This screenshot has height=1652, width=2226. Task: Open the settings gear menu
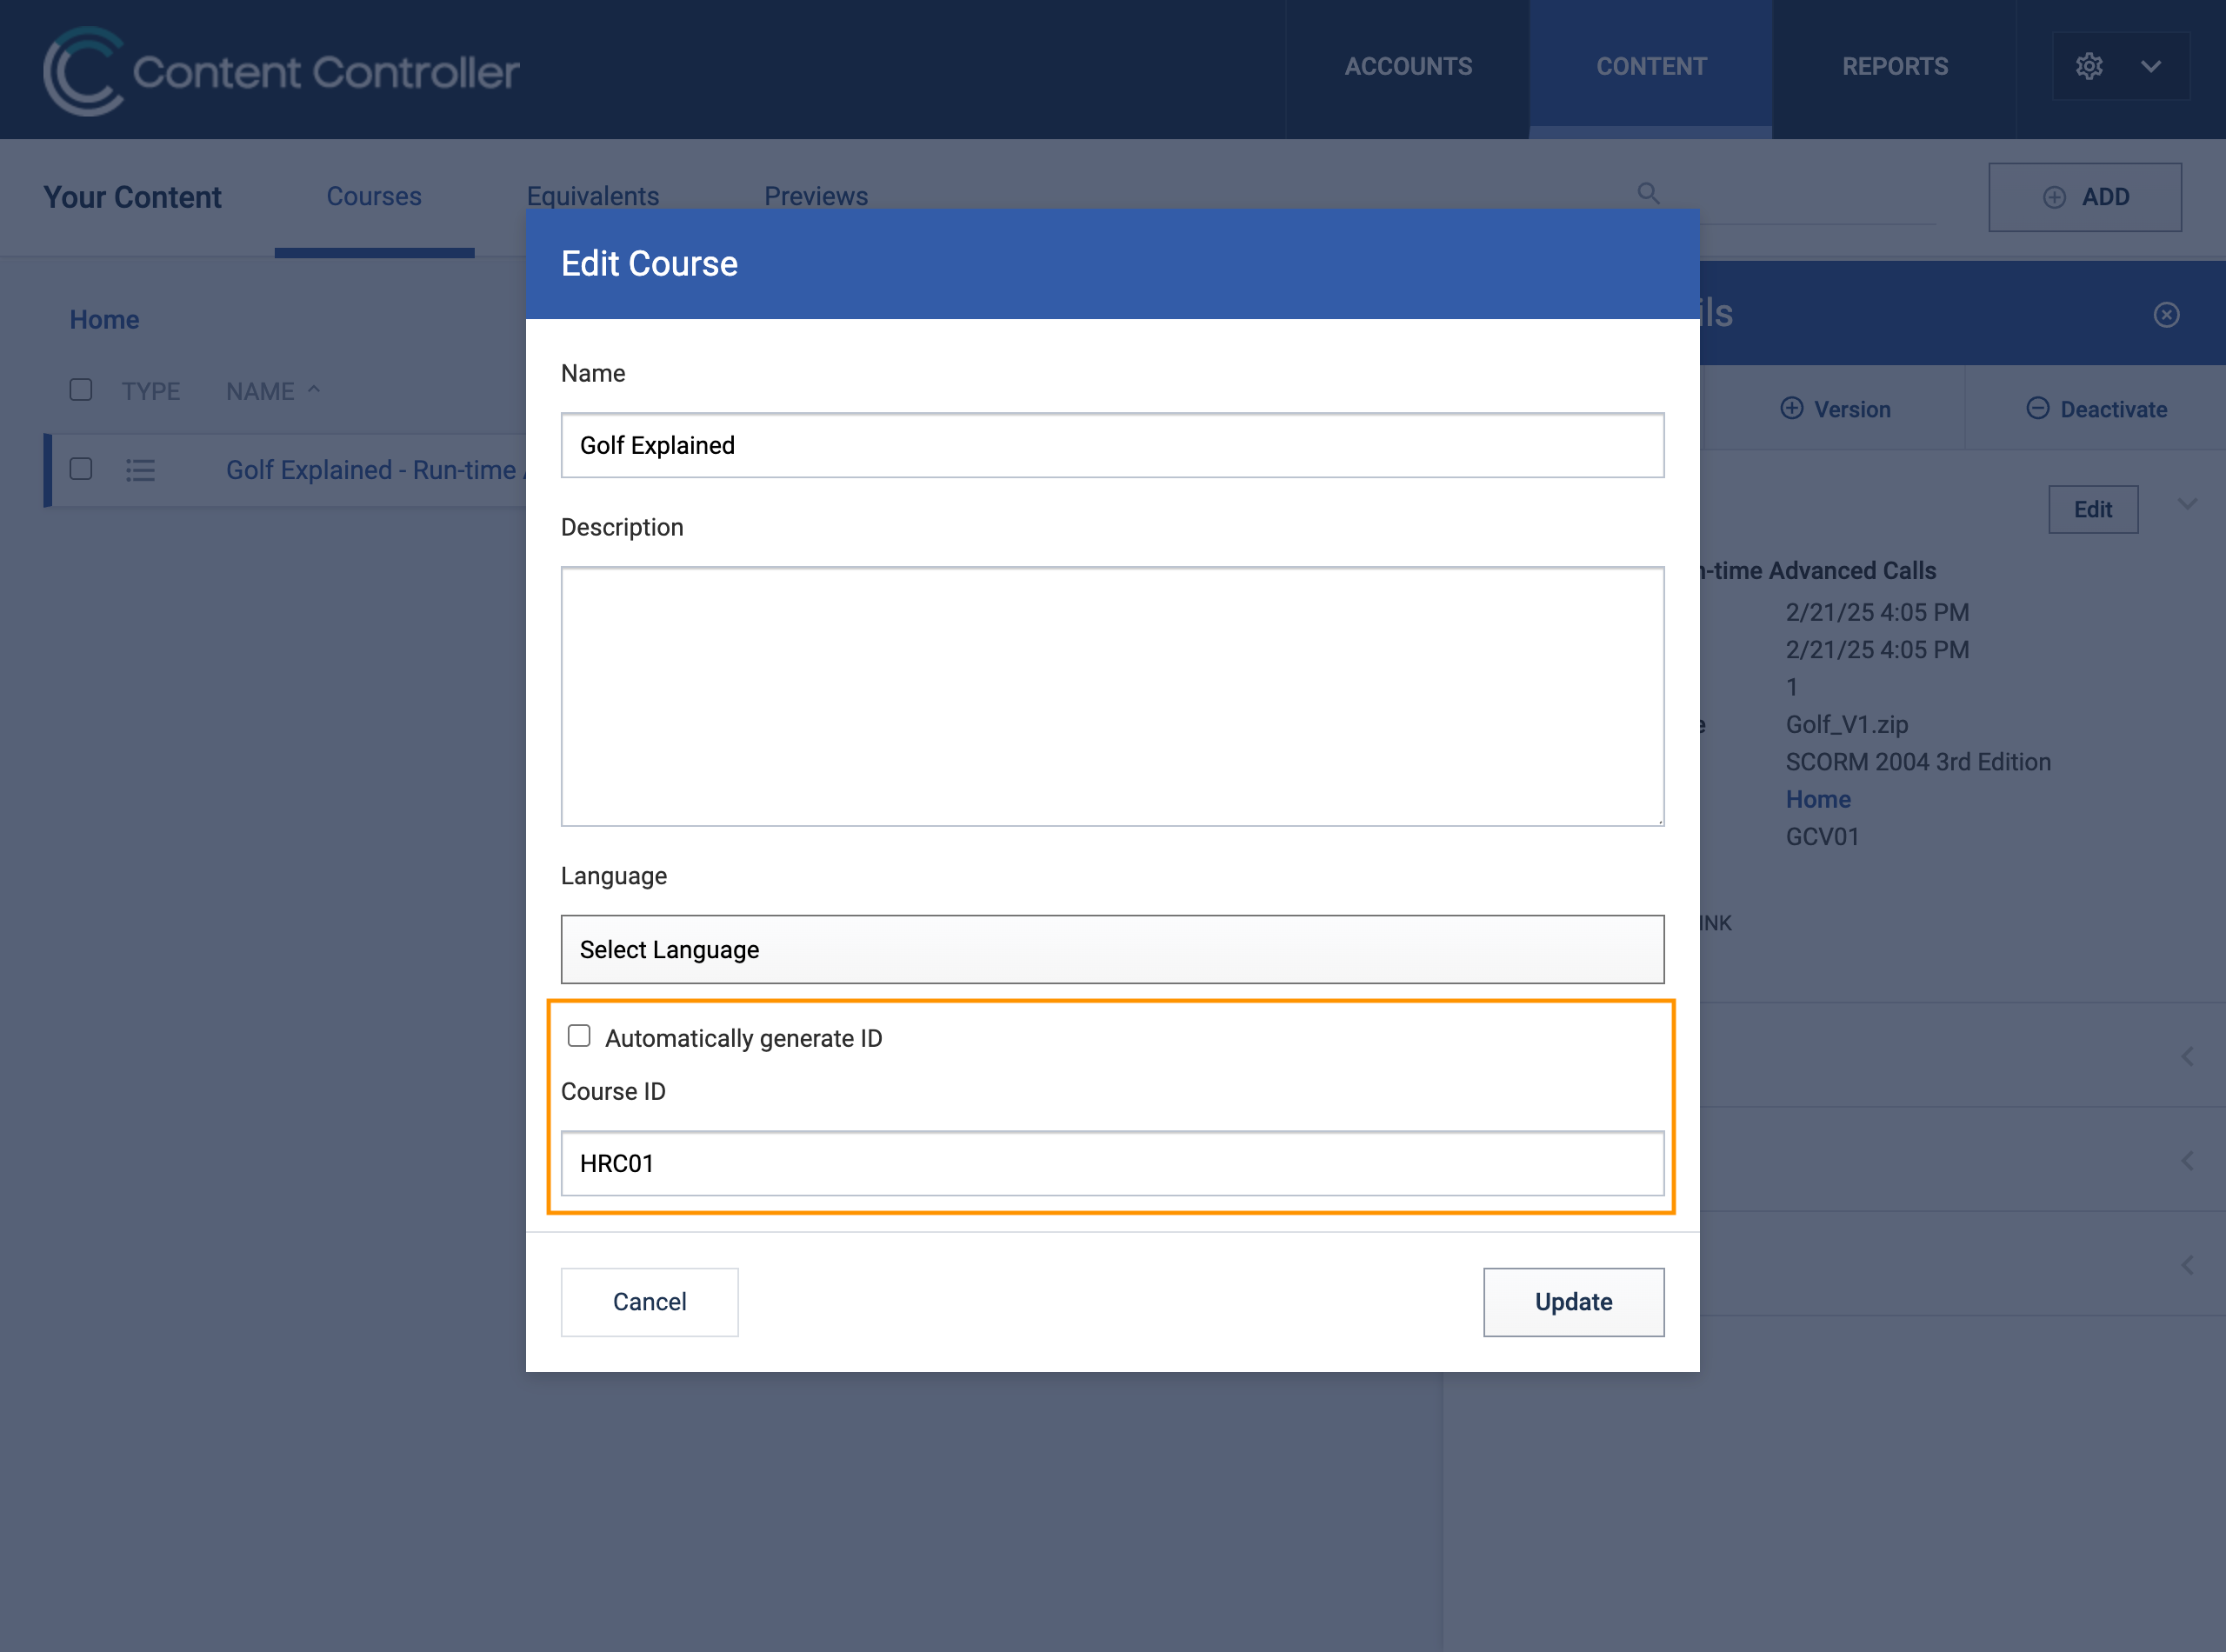coord(2088,67)
